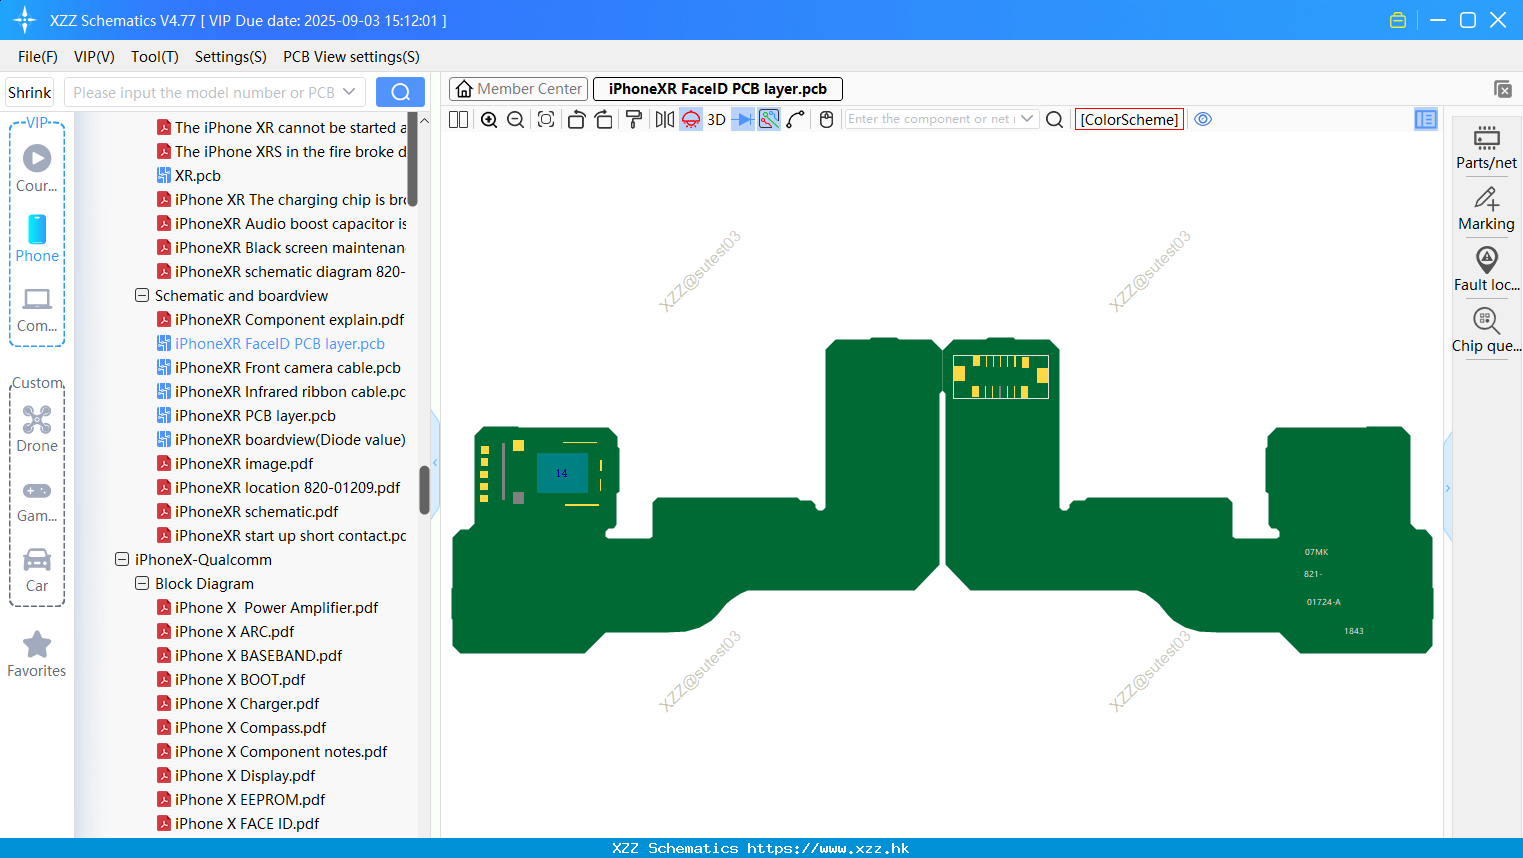Open the Member Center tab

tap(518, 89)
